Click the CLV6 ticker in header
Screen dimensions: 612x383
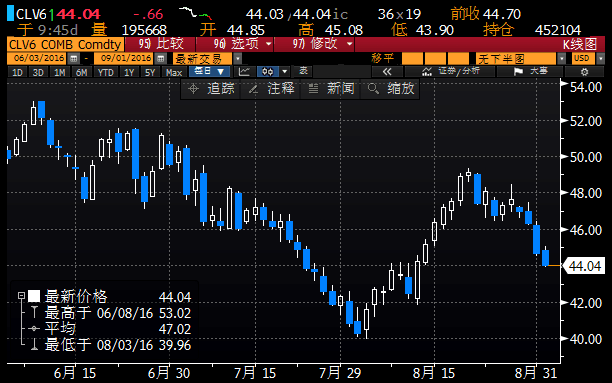tap(31, 14)
